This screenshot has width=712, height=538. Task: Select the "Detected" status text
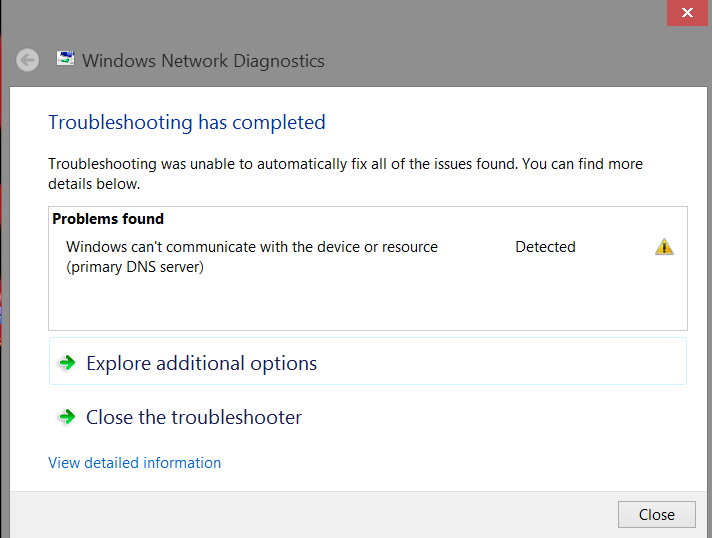click(x=545, y=247)
